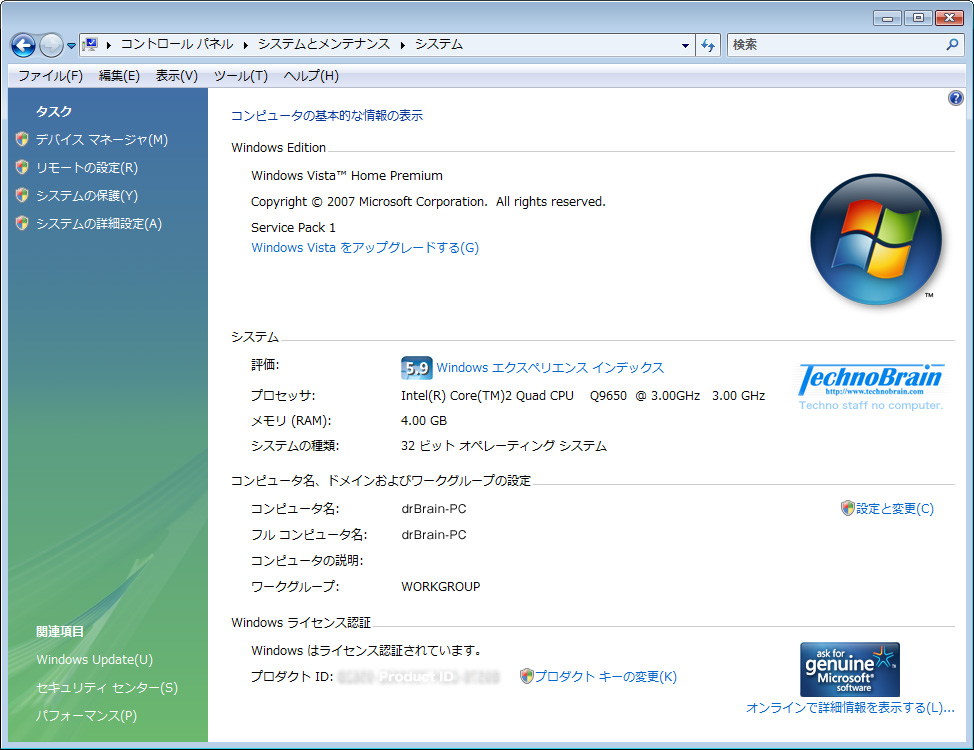This screenshot has width=974, height=750.
Task: Click プロダクト キーの変更(K) link
Action: (606, 677)
